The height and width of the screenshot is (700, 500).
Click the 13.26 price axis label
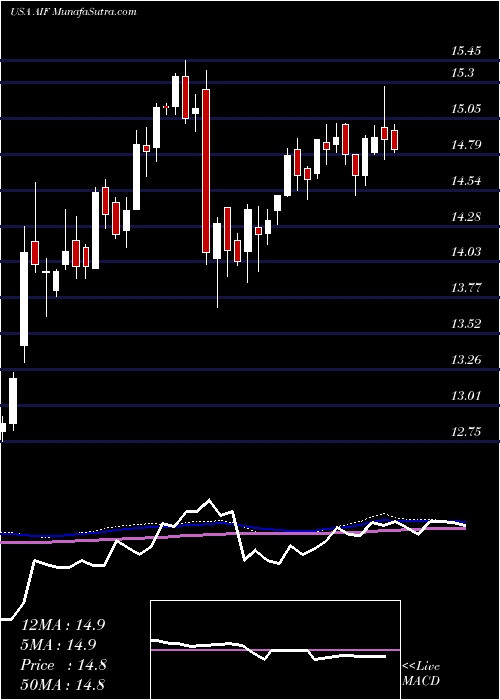tap(466, 360)
